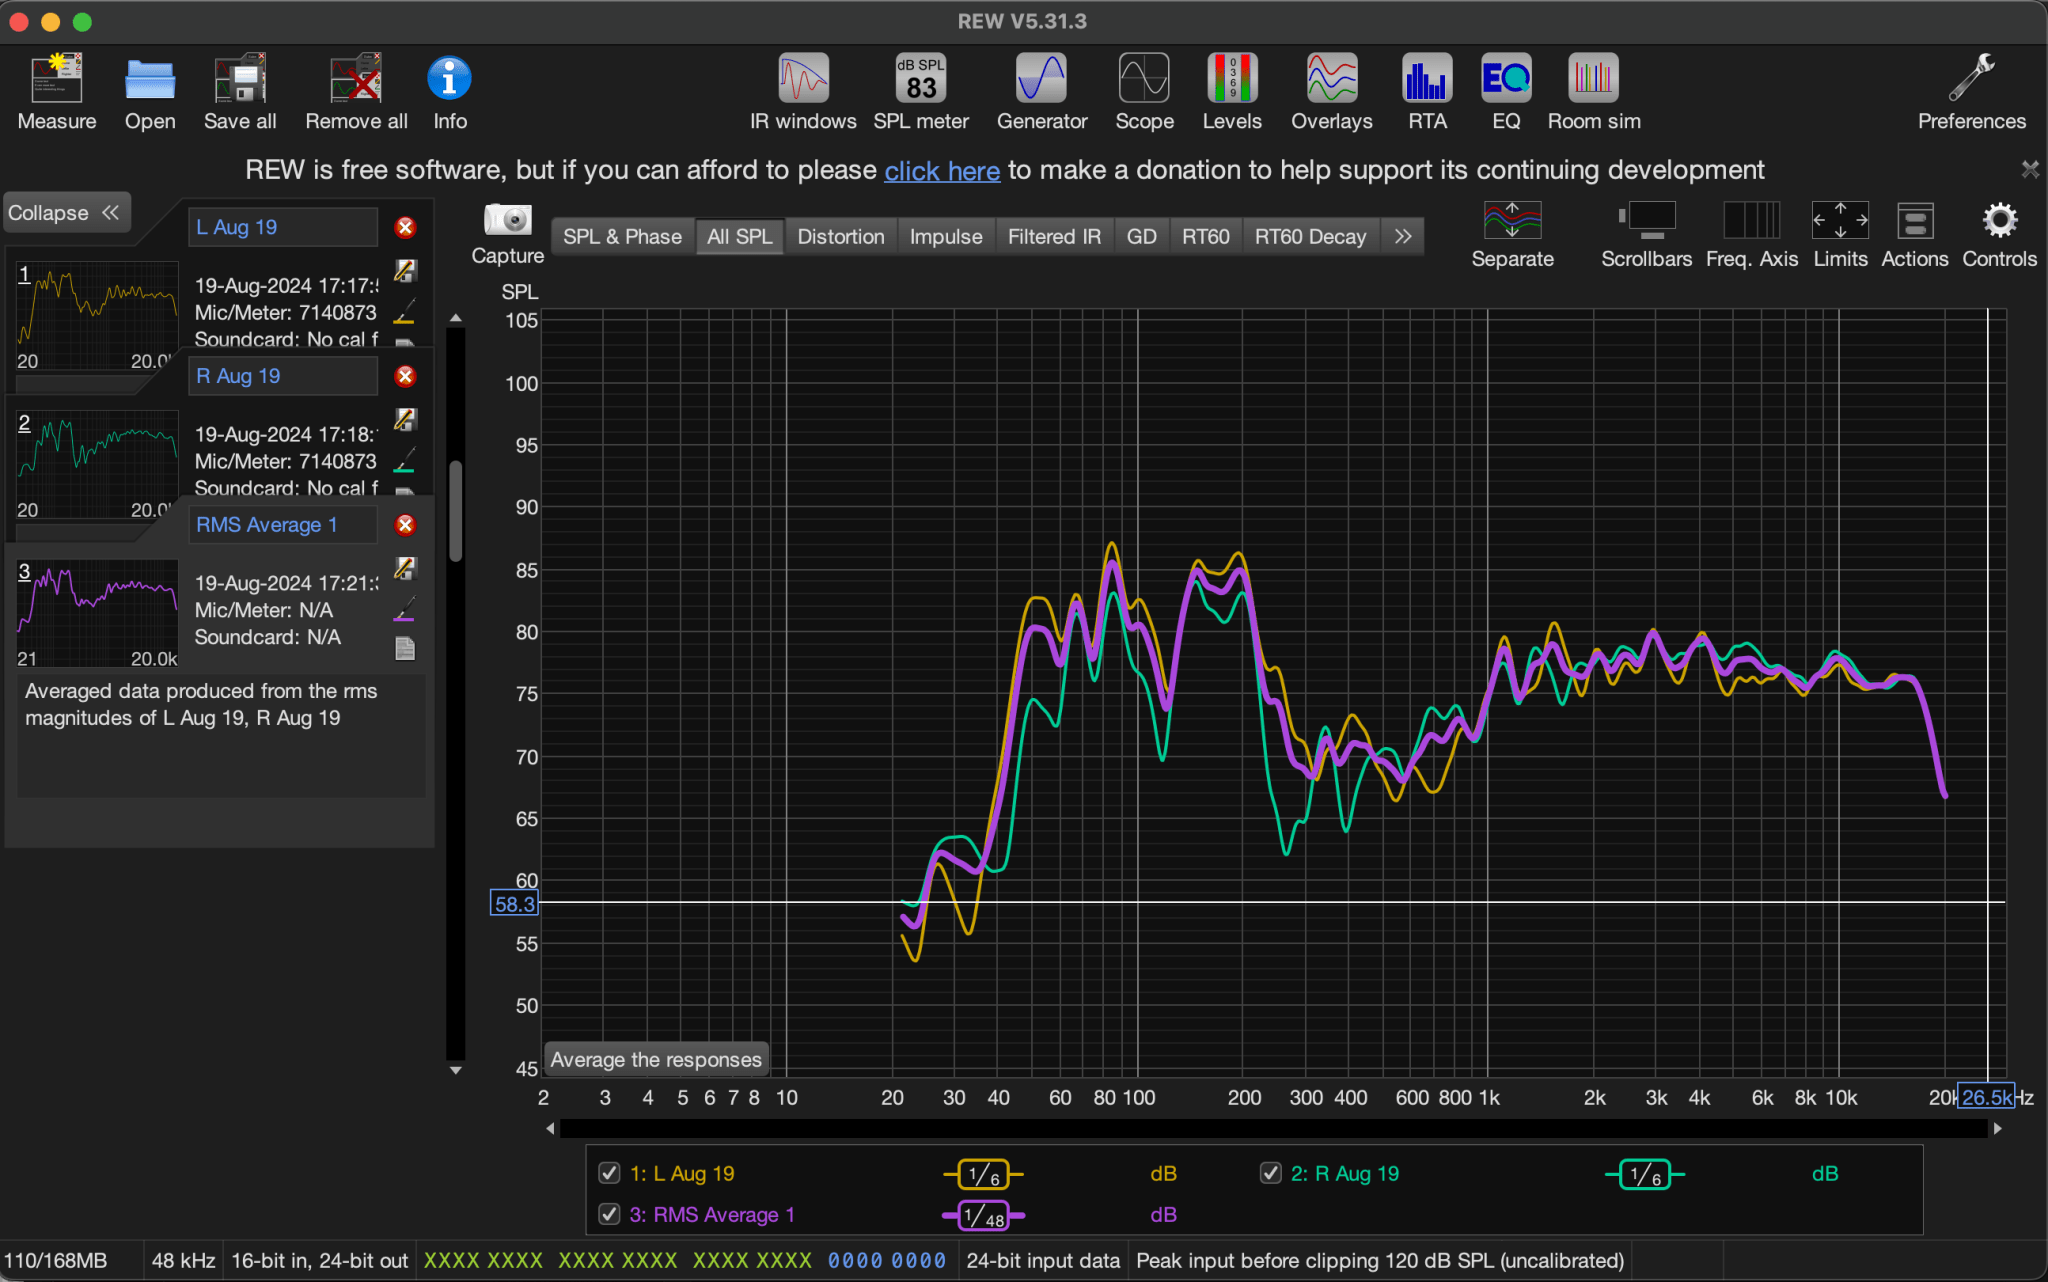Open the EQ window
The width and height of the screenshot is (2048, 1282).
[x=1506, y=92]
